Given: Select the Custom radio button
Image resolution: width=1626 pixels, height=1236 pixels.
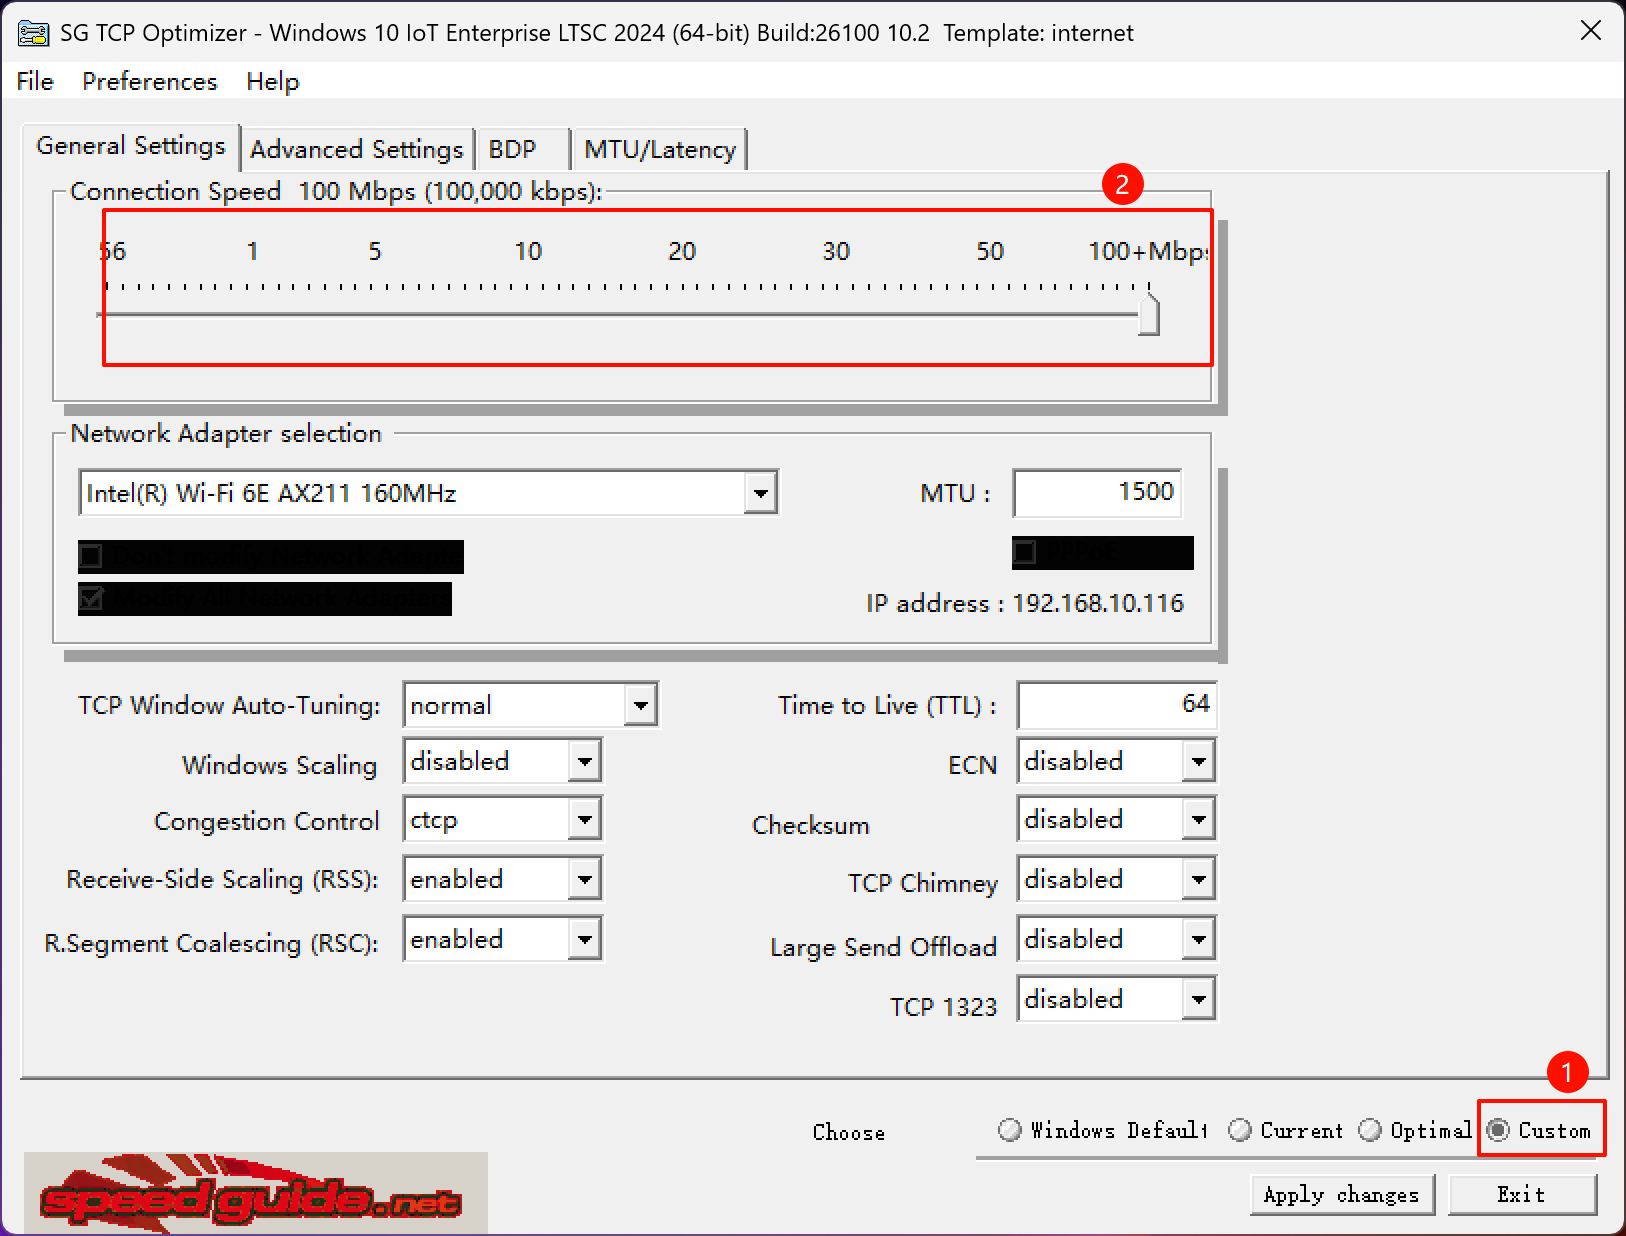Looking at the screenshot, I should pos(1497,1130).
